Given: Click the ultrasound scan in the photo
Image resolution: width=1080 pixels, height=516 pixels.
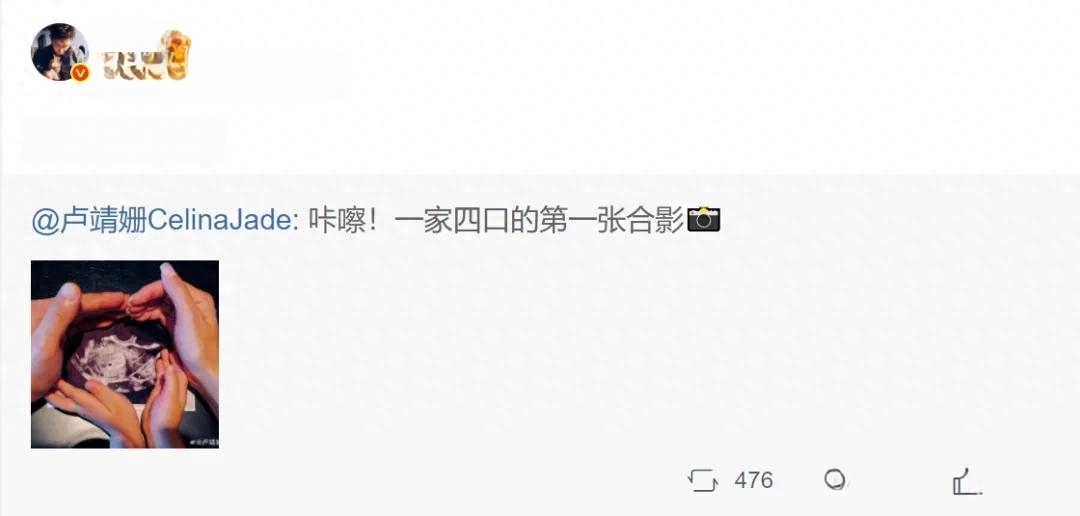Looking at the screenshot, I should click(116, 358).
